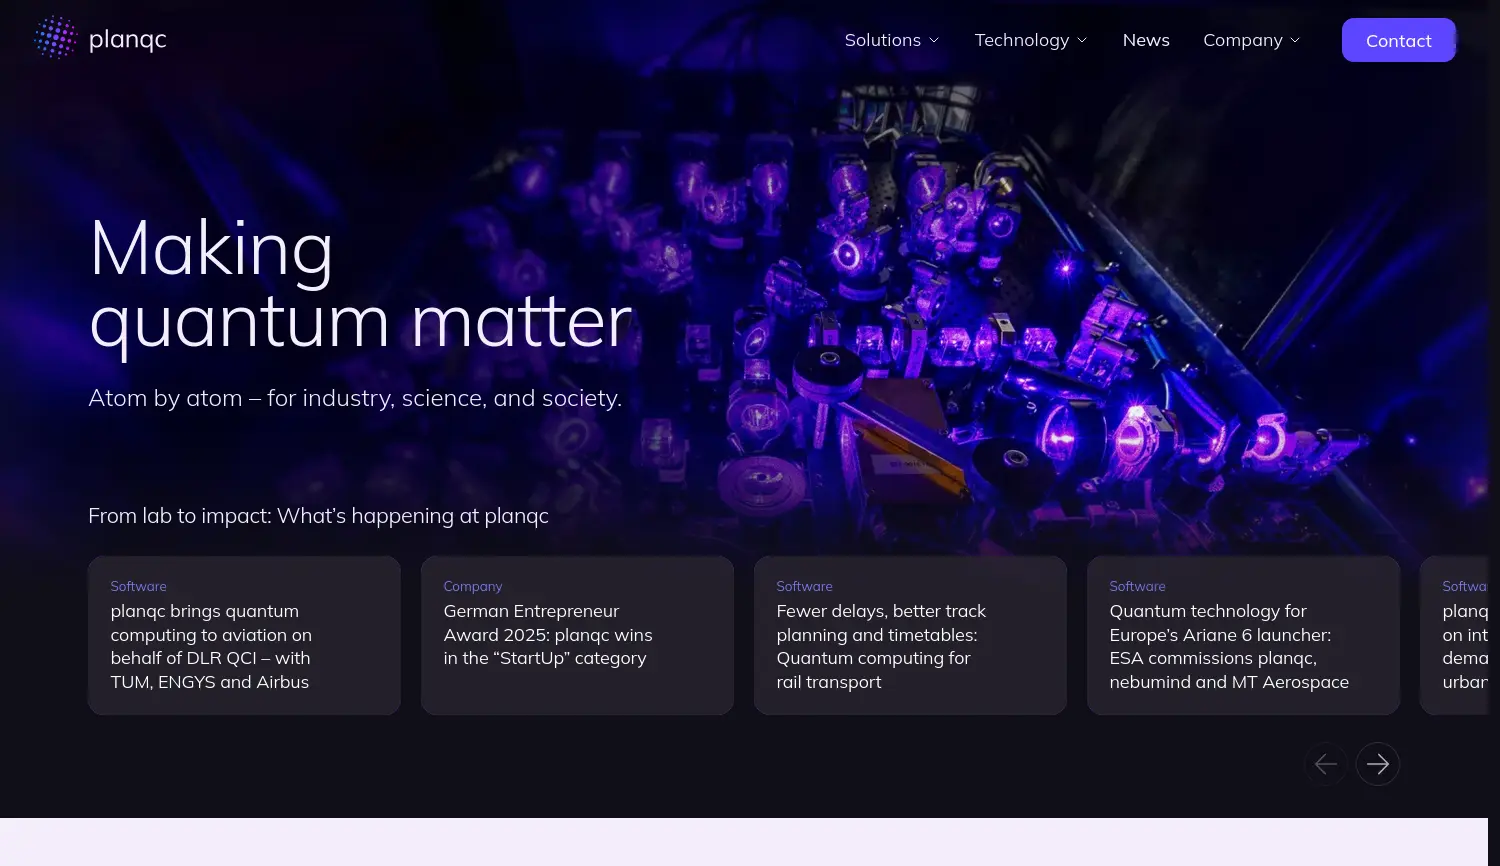Expand the Company menu chevron
The height and width of the screenshot is (866, 1500).
(x=1295, y=41)
